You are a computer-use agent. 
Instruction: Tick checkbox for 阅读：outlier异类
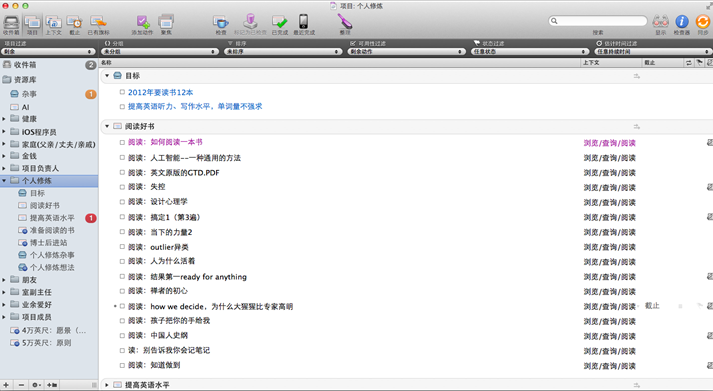[122, 247]
